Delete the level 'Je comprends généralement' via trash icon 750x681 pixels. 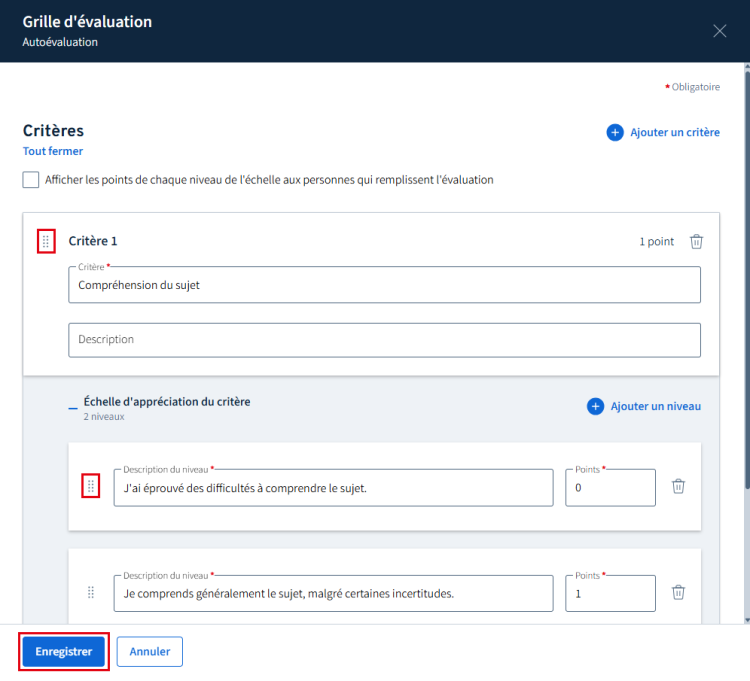[x=678, y=593]
